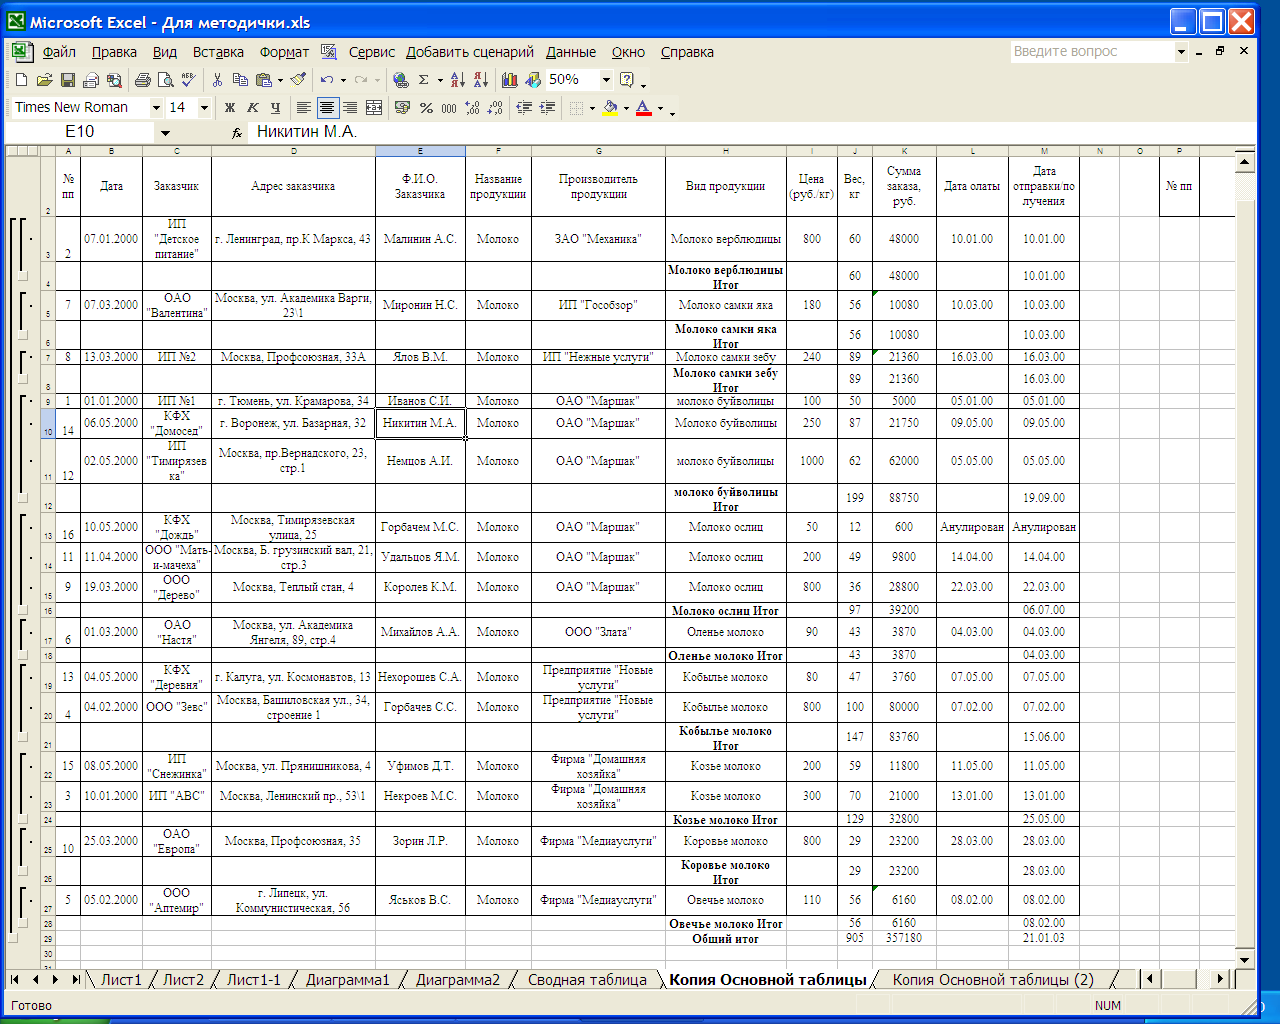Open the Правка menu

(114, 52)
